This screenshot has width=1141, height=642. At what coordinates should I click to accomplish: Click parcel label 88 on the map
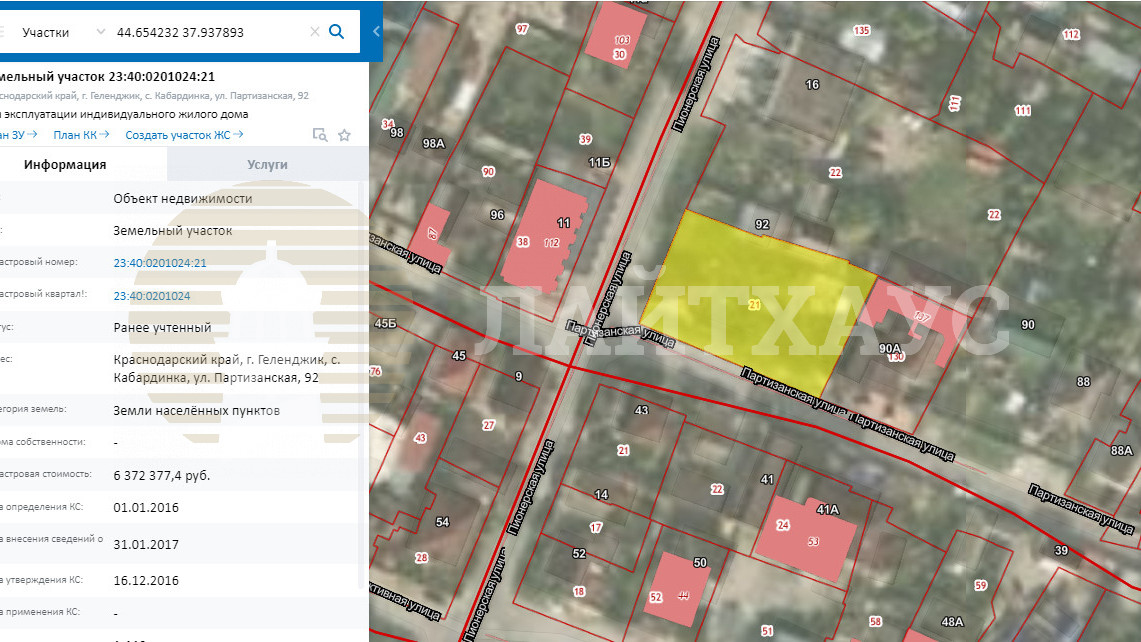1084,381
